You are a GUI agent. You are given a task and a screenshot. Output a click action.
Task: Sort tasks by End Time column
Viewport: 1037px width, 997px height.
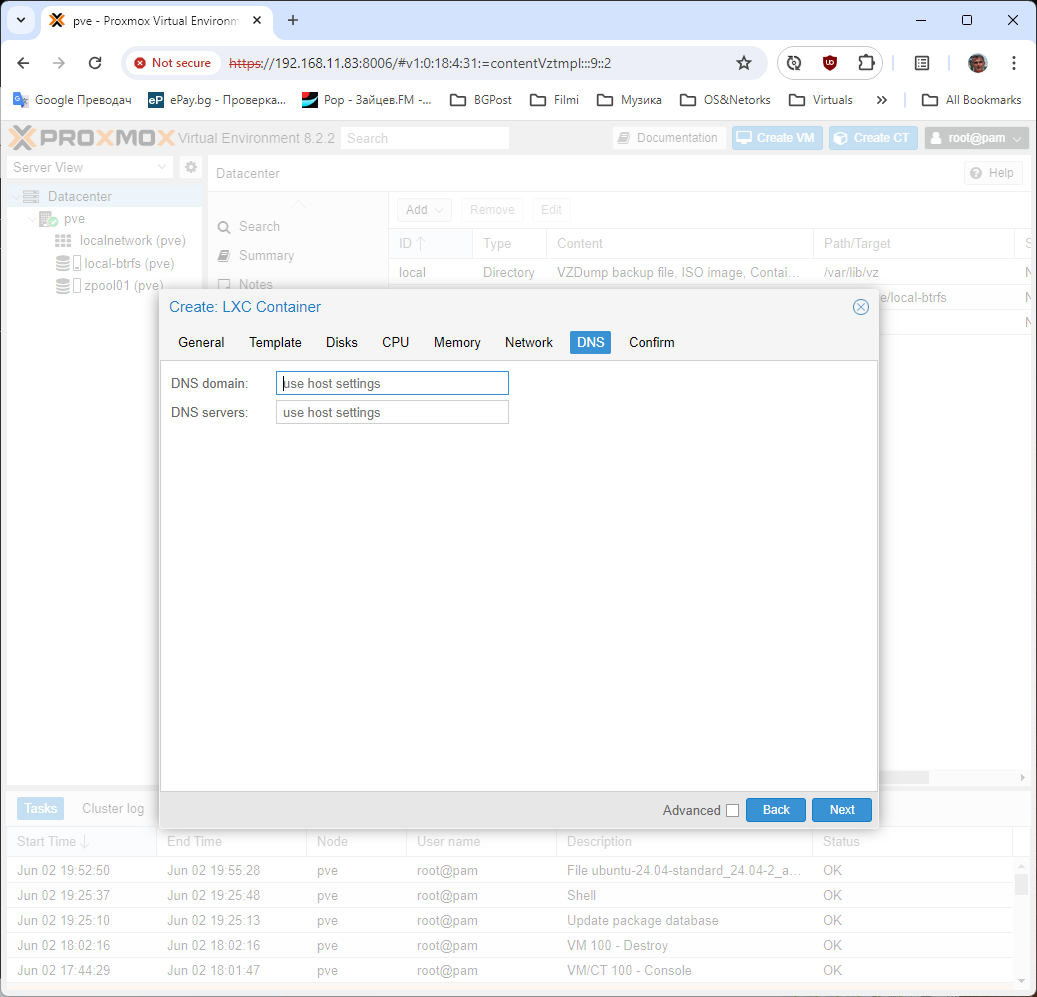[231, 842]
